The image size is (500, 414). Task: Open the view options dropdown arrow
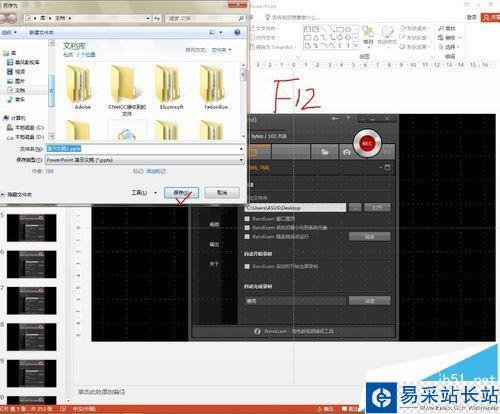pyautogui.click(x=220, y=32)
